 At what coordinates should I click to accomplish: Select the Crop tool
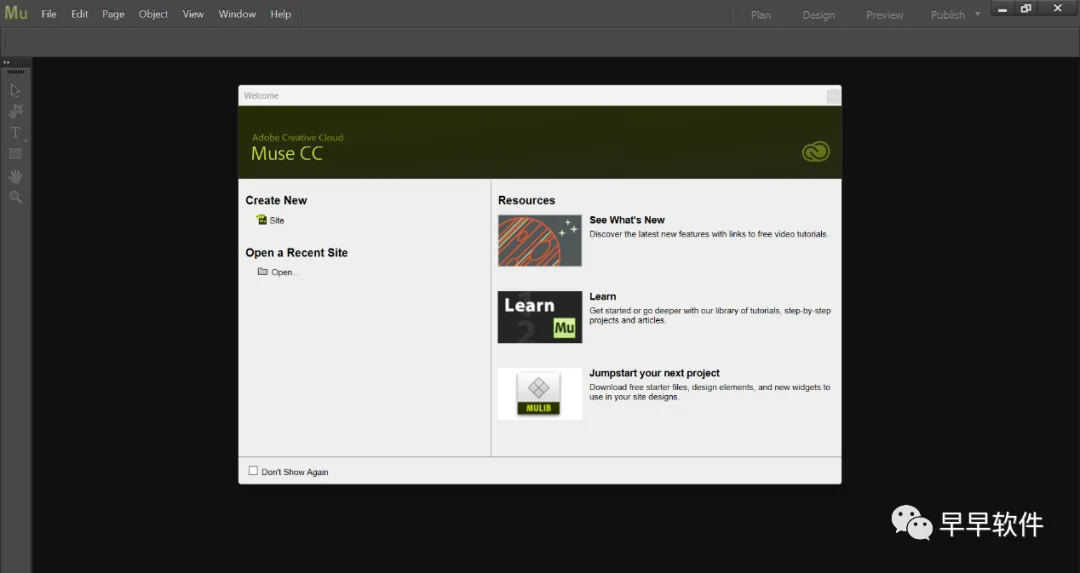point(15,111)
